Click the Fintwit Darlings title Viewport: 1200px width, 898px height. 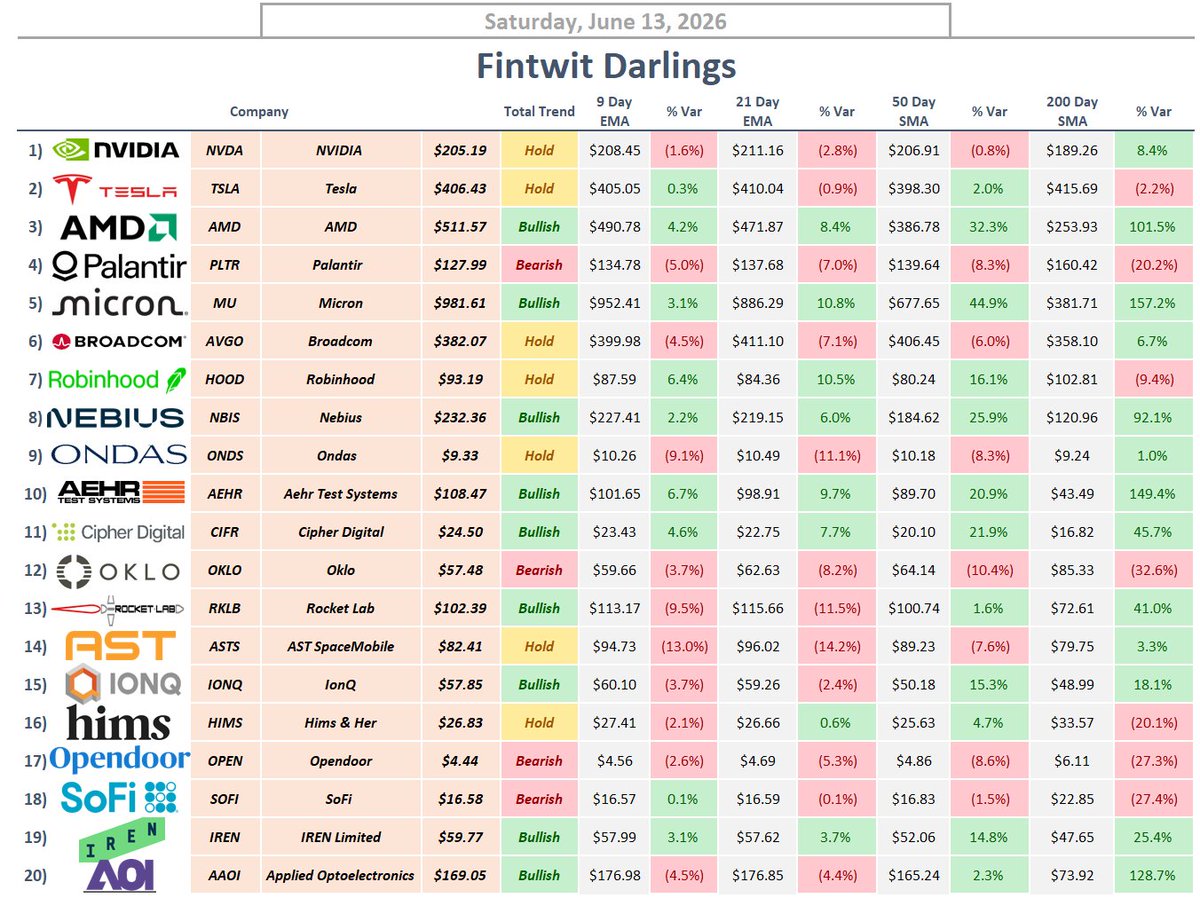pos(606,66)
